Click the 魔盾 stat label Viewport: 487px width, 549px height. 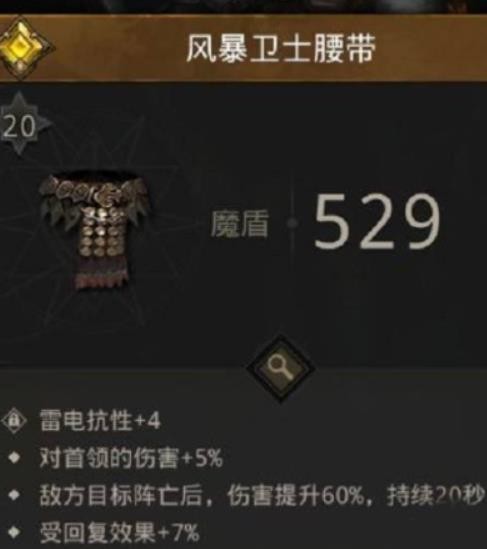[240, 224]
